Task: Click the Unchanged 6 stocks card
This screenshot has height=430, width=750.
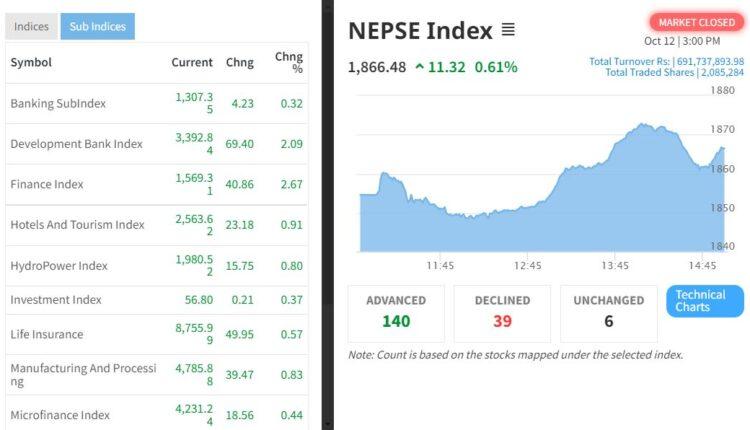Action: (609, 311)
